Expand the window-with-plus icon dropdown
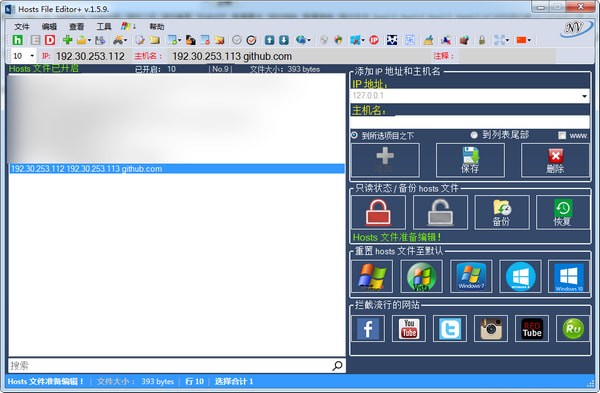600x393 pixels. [x=179, y=40]
